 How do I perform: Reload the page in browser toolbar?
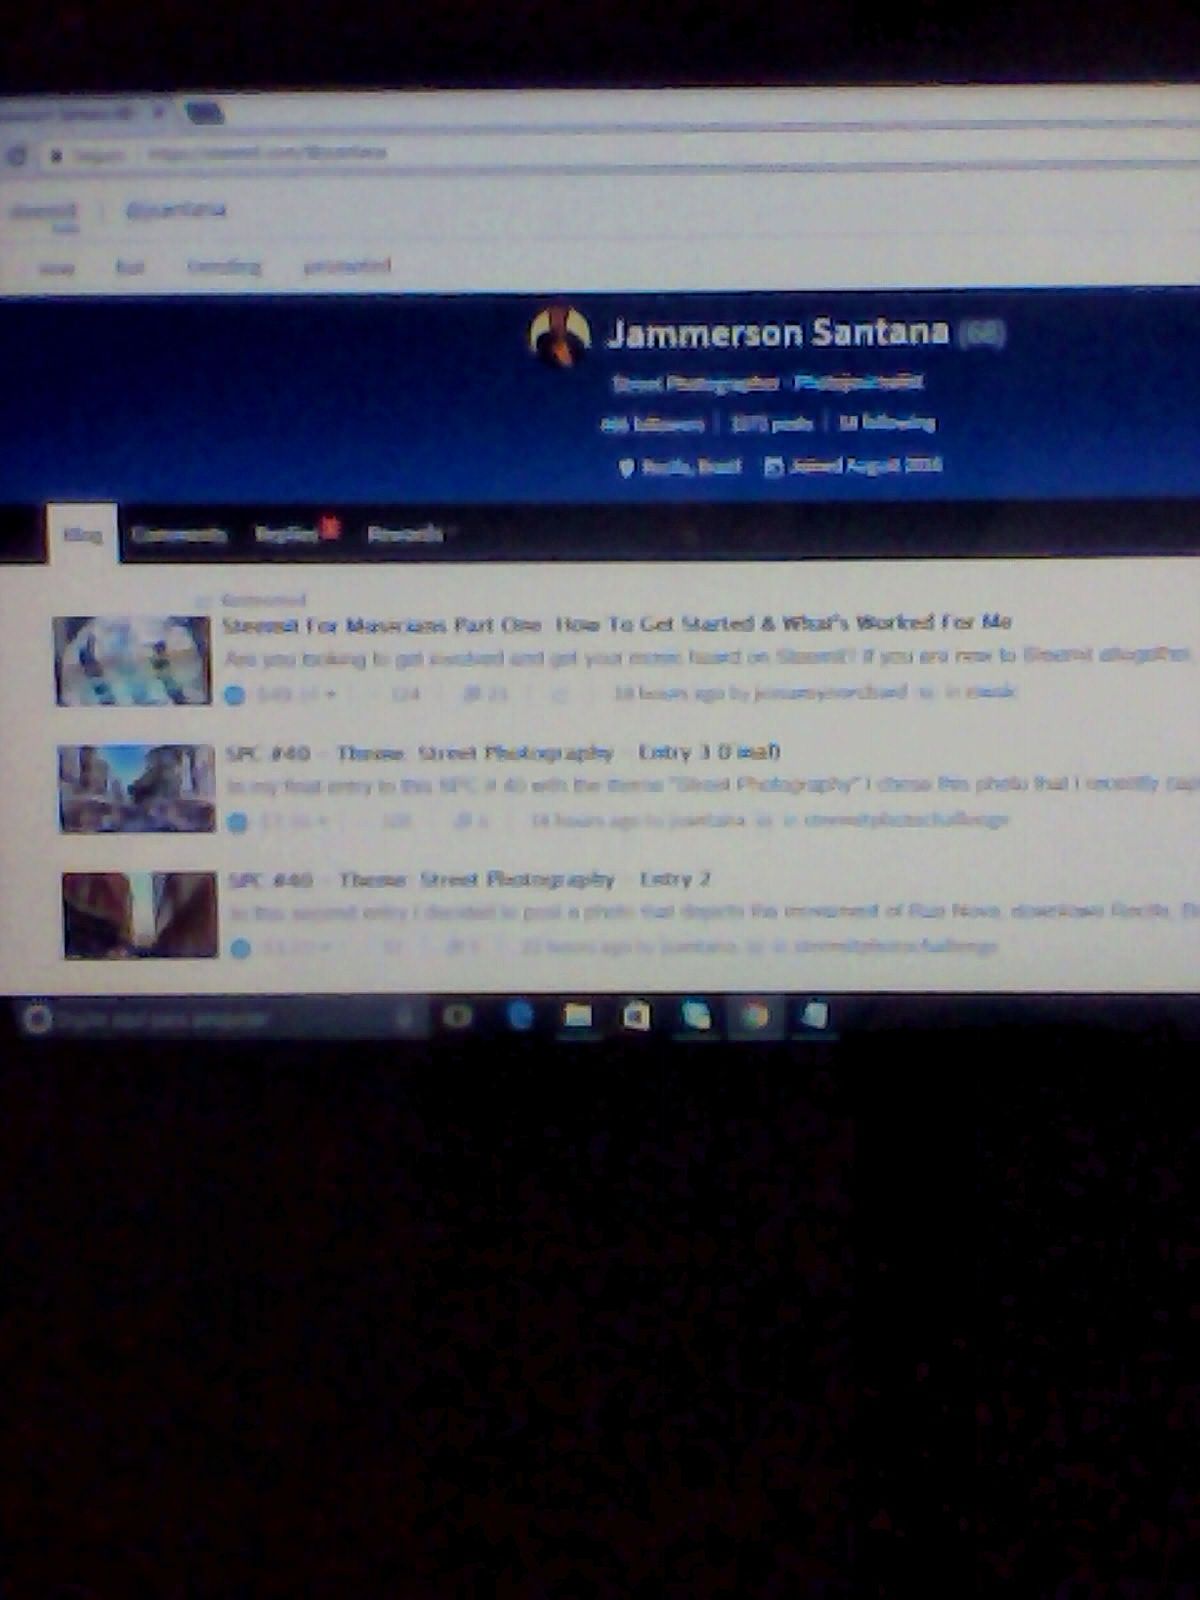[17, 155]
